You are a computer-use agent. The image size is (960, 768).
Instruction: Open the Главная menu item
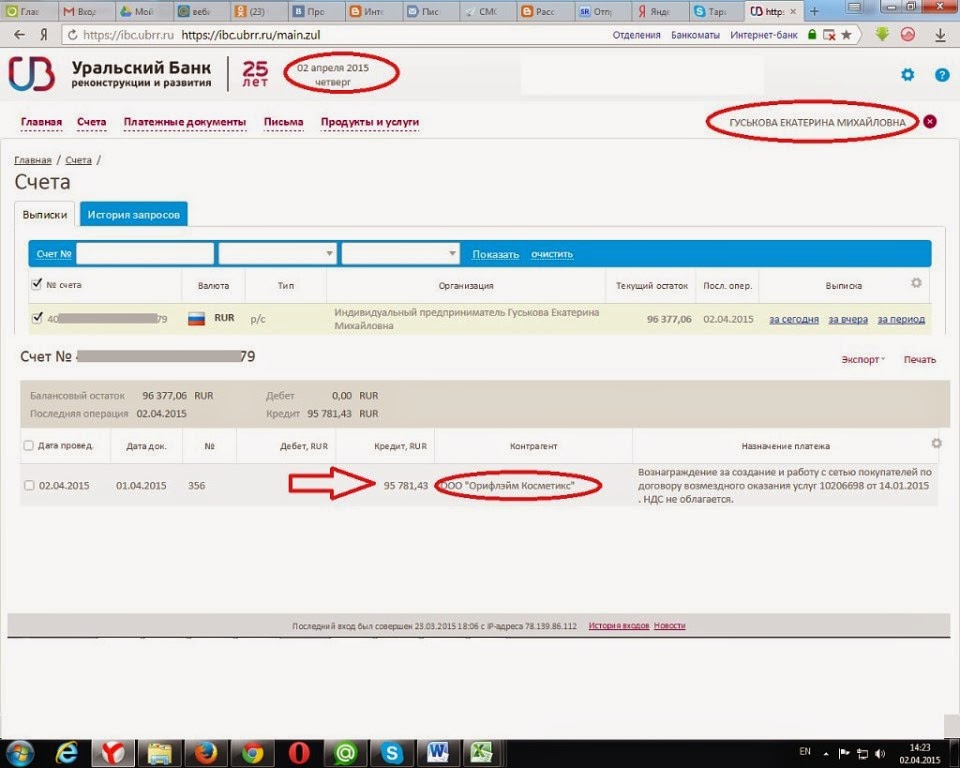tap(42, 122)
